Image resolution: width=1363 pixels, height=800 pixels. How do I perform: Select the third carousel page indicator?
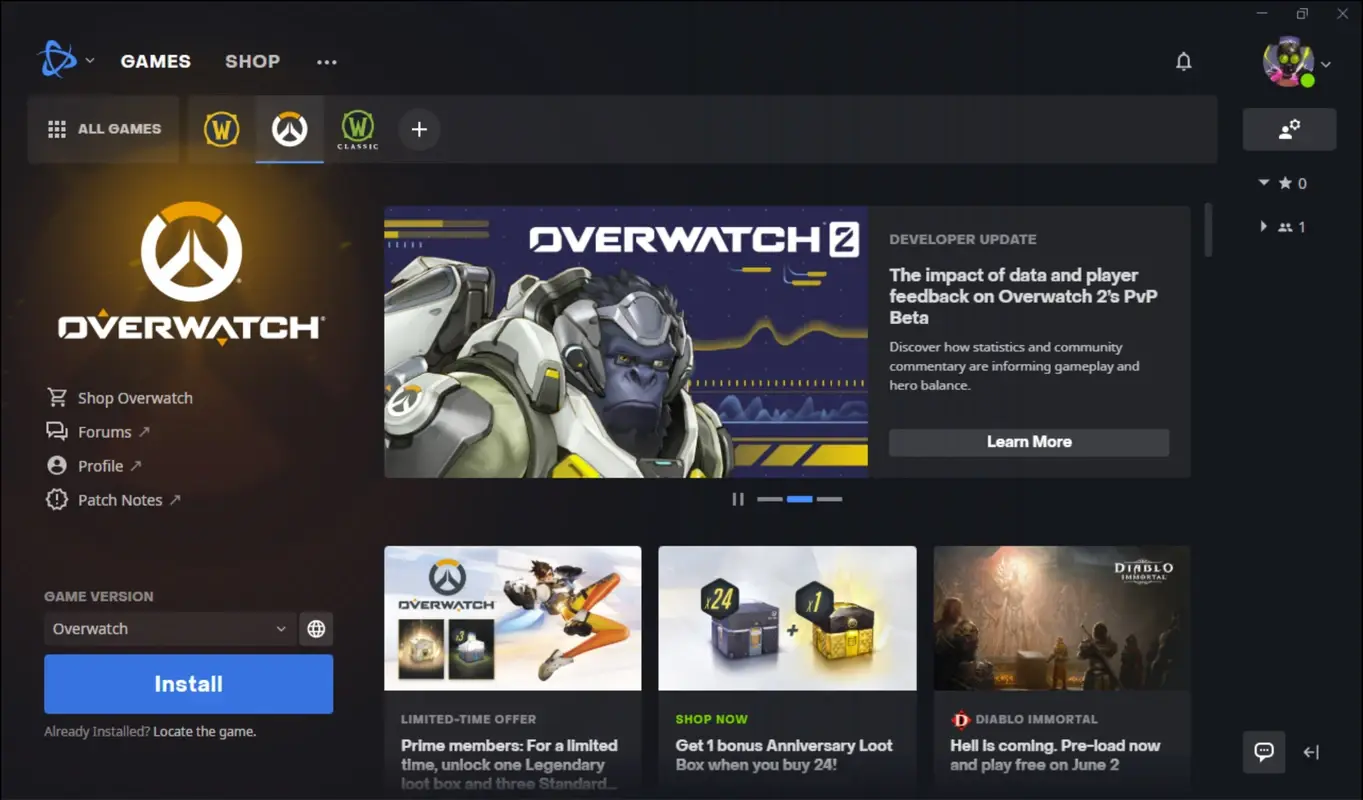[830, 498]
